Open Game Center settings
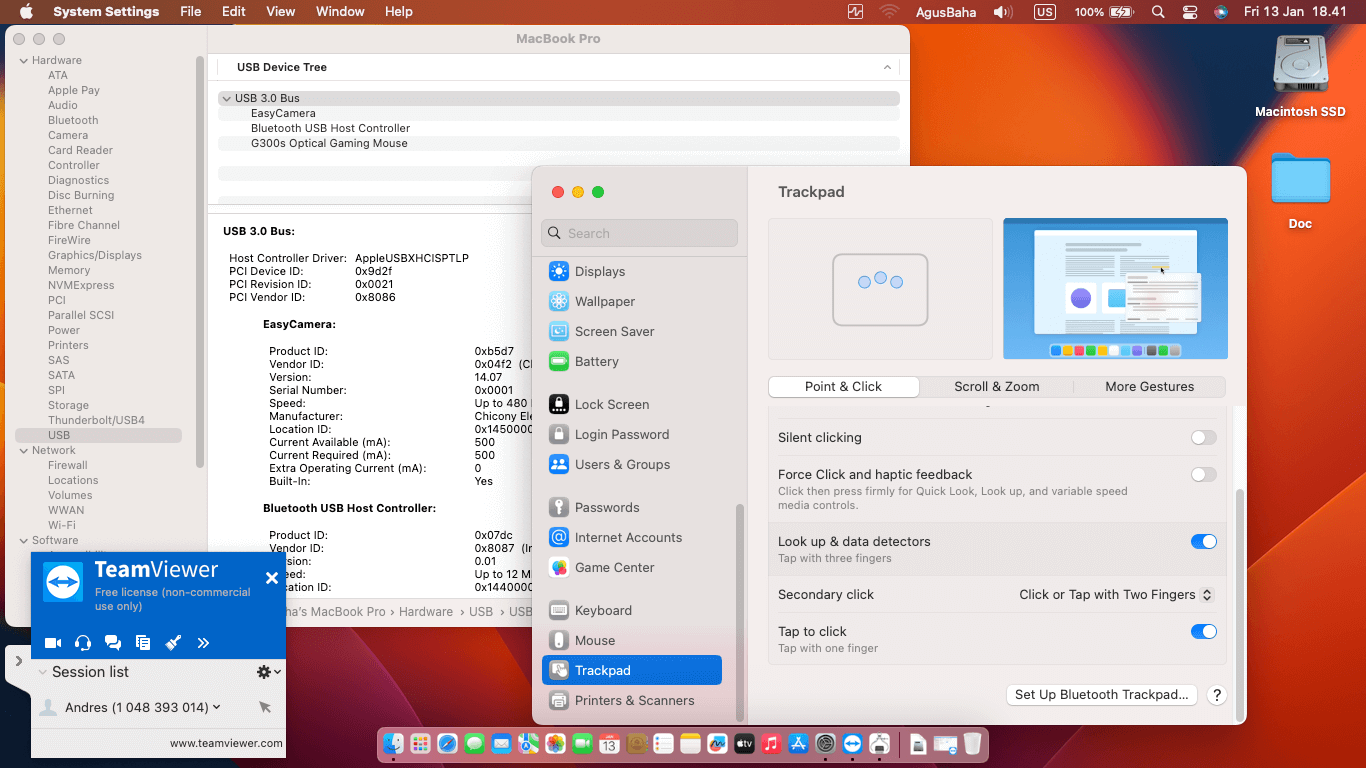The height and width of the screenshot is (768, 1366). (631, 567)
